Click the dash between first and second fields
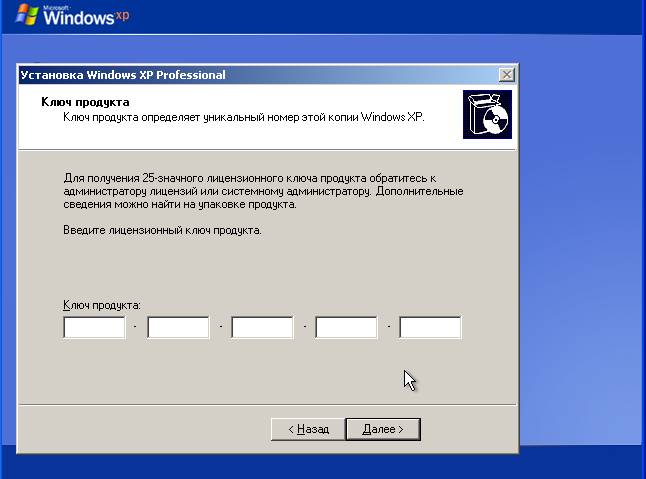The width and height of the screenshot is (646, 479). pos(136,328)
